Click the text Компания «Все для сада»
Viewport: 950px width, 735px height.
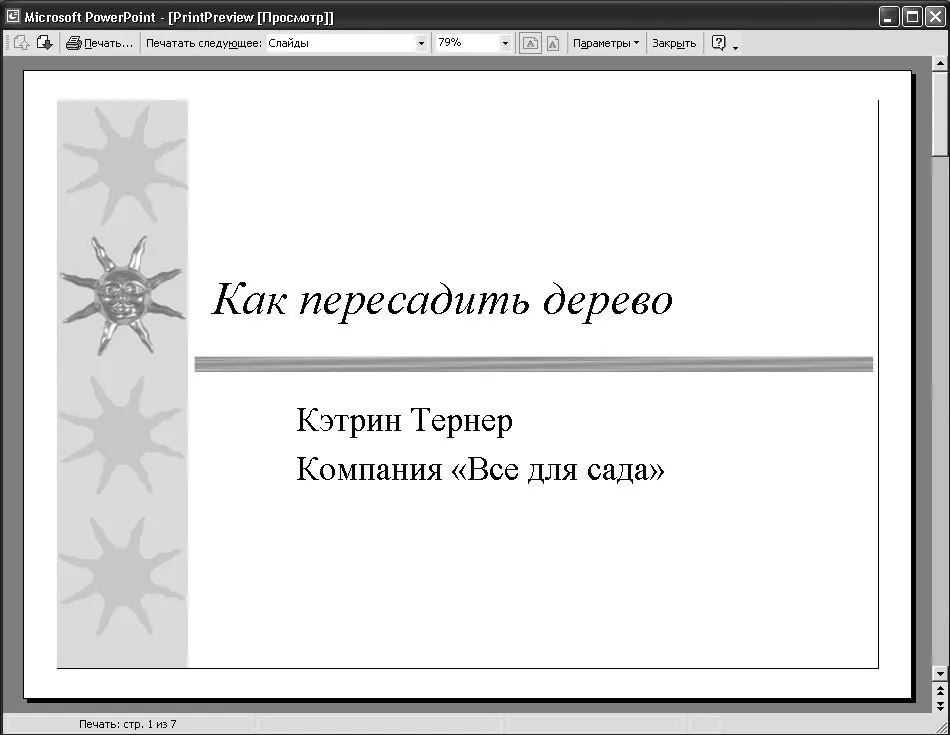[480, 469]
